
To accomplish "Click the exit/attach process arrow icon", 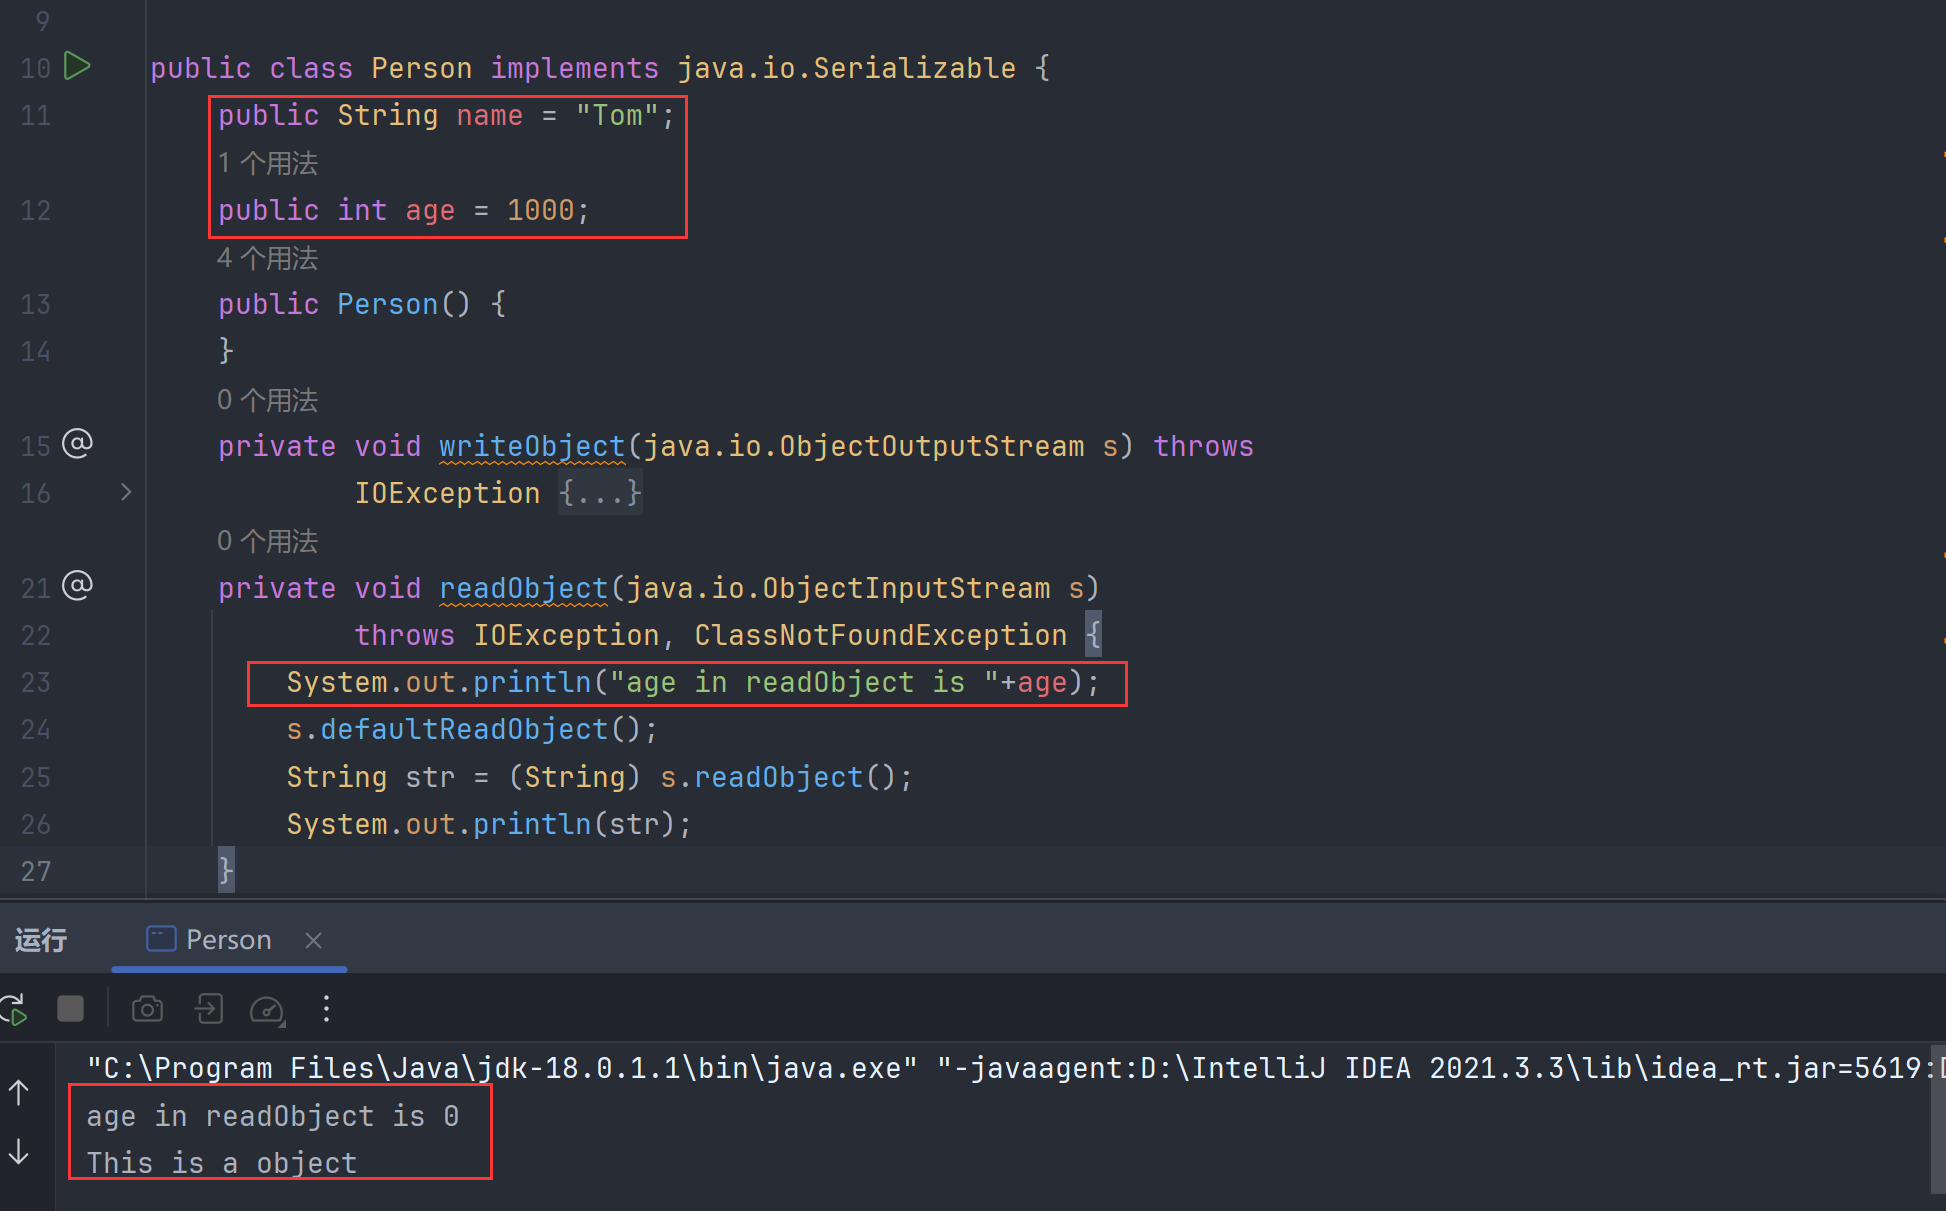I will (208, 1009).
